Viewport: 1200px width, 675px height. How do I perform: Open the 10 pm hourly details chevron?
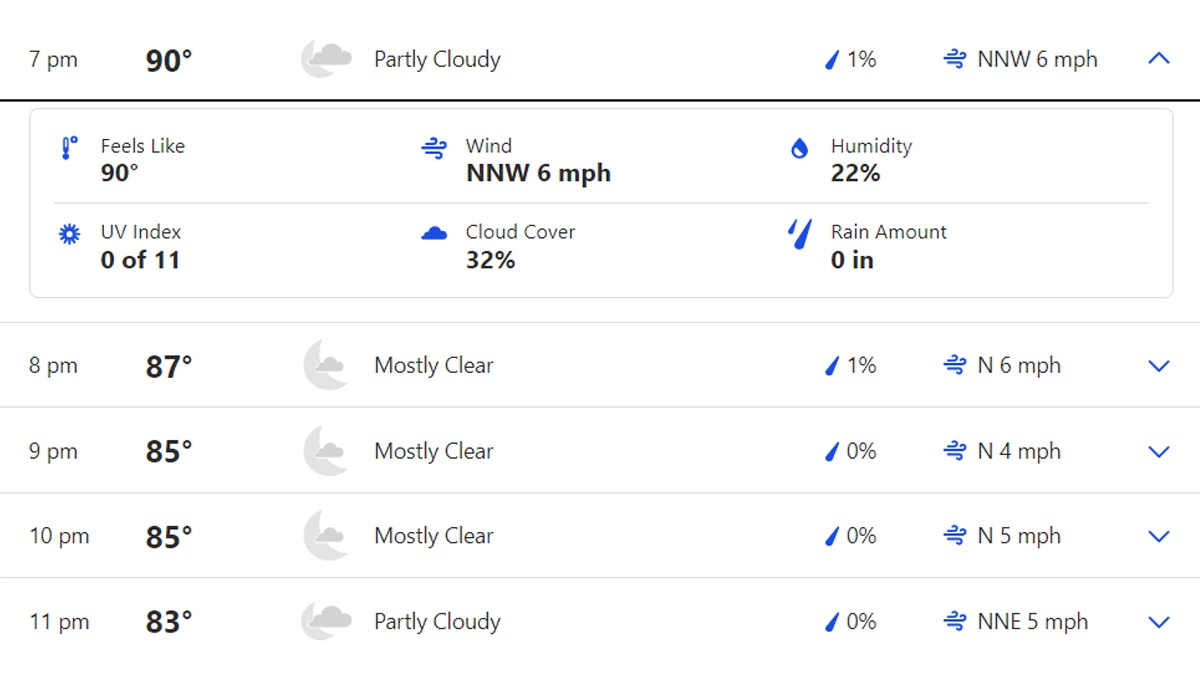coord(1158,537)
